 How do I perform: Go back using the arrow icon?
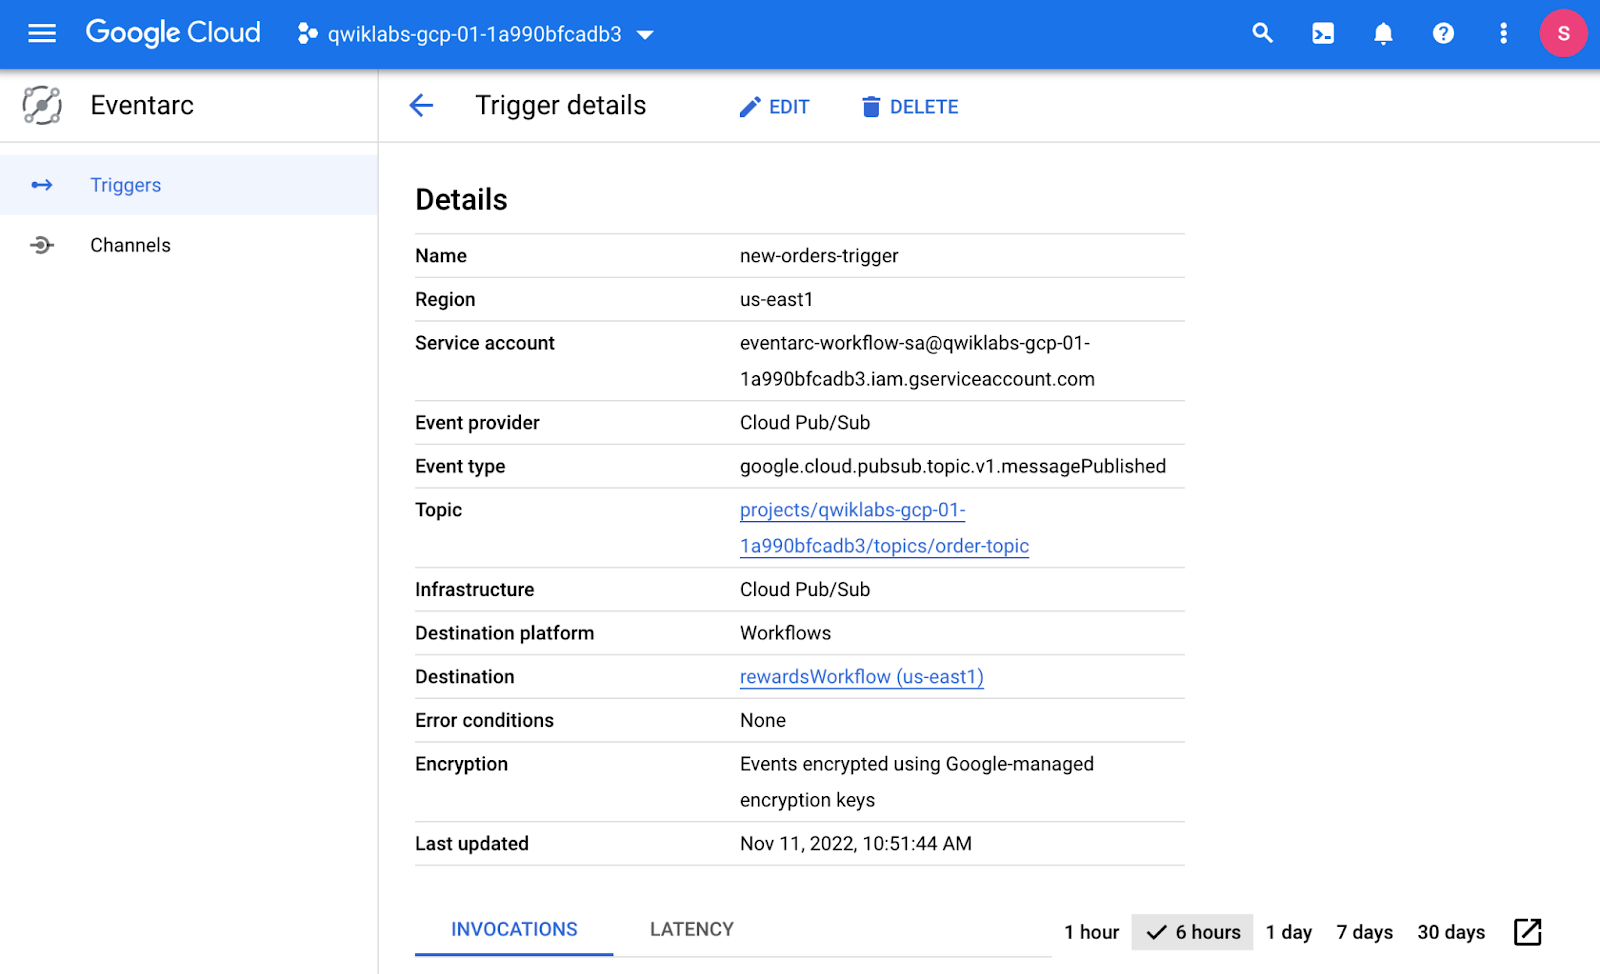point(421,106)
